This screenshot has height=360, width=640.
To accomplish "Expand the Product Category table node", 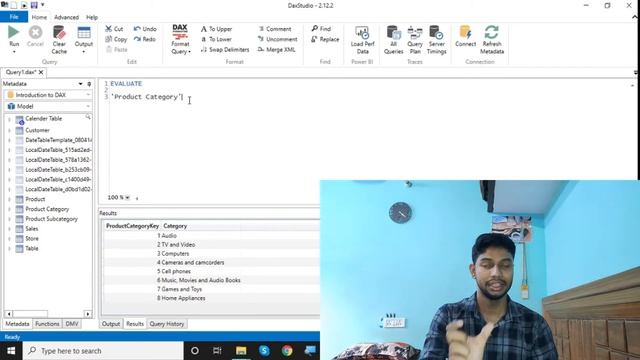I will (9, 209).
